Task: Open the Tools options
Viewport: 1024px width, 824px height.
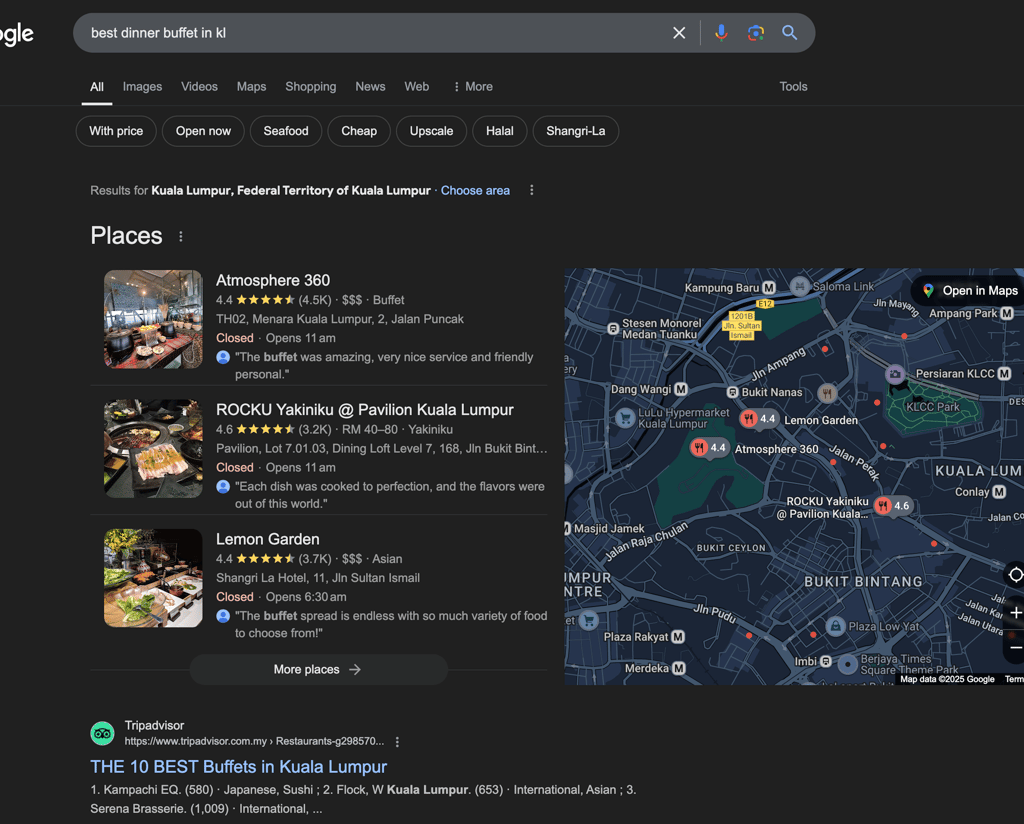Action: pos(793,87)
